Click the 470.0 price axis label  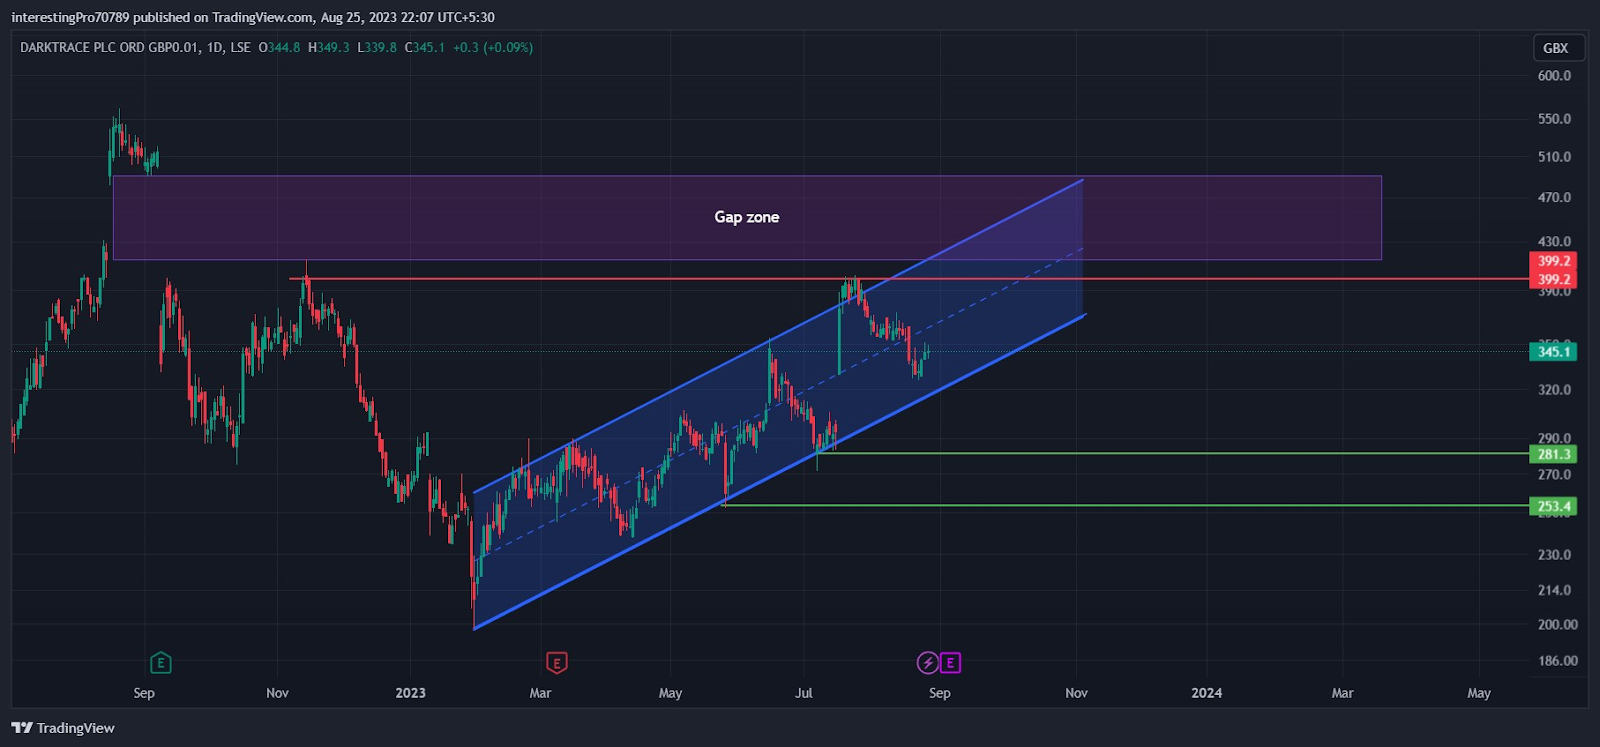pos(1554,198)
